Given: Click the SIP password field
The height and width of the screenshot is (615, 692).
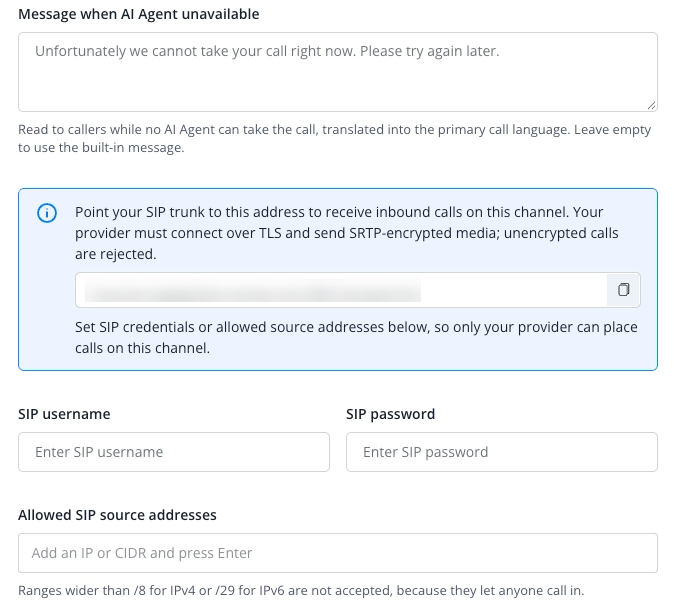Looking at the screenshot, I should pos(502,452).
